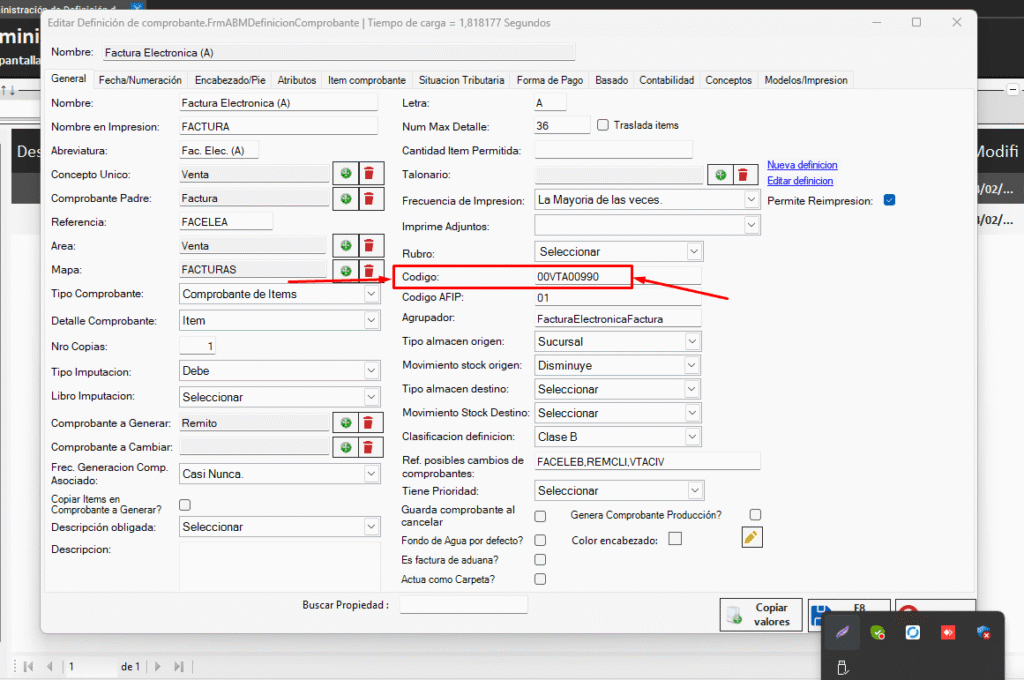Check the Es factura de aduana box
1024x680 pixels.
[x=540, y=560]
